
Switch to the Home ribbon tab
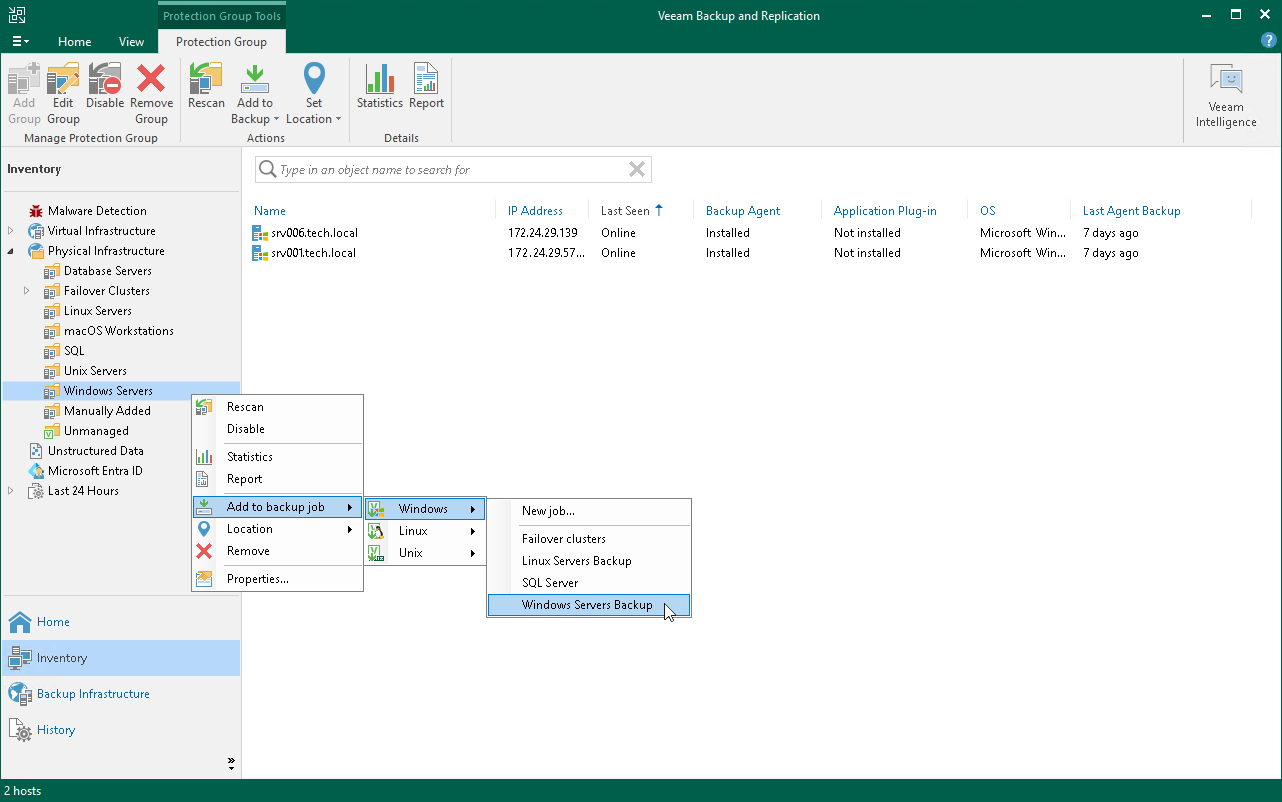tap(75, 42)
